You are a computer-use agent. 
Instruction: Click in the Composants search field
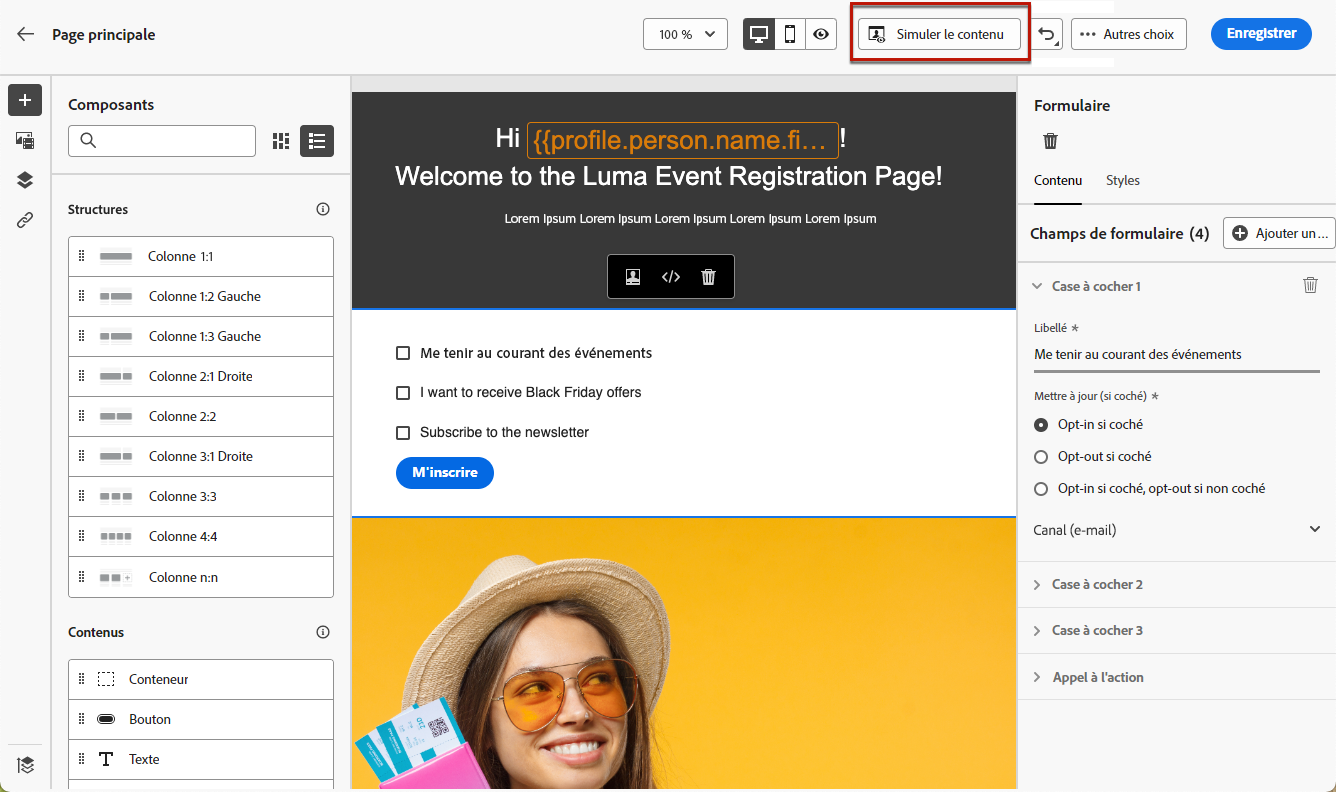tap(162, 141)
